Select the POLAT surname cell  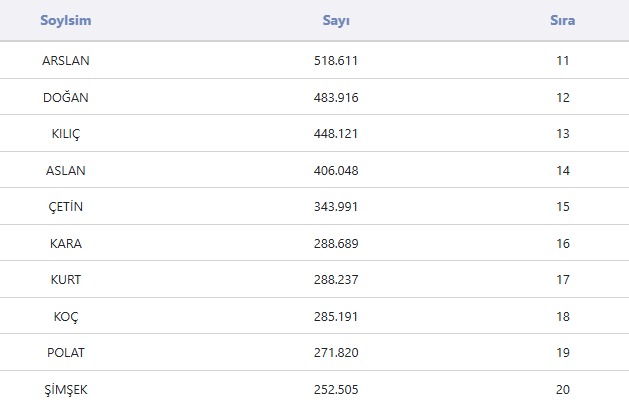point(66,353)
